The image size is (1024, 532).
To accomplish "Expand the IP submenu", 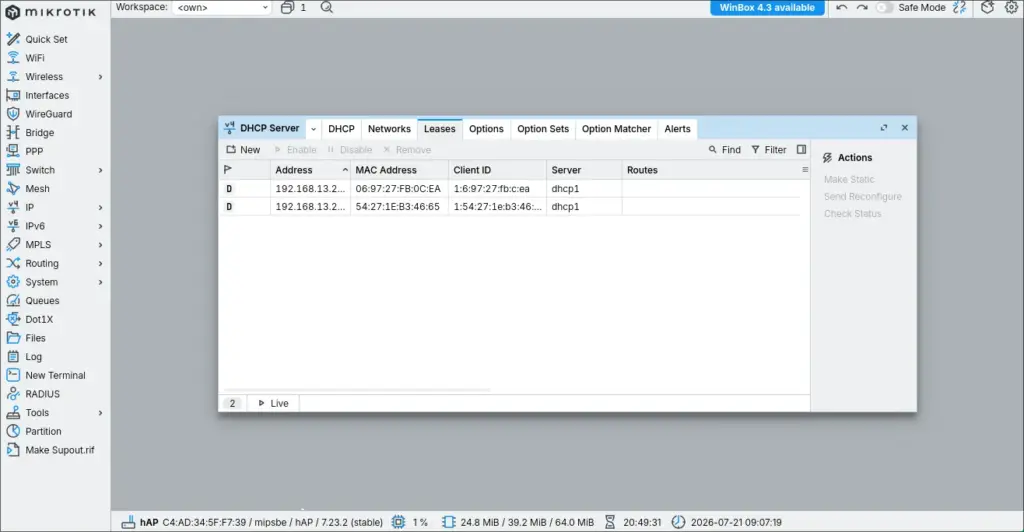I will click(x=101, y=208).
